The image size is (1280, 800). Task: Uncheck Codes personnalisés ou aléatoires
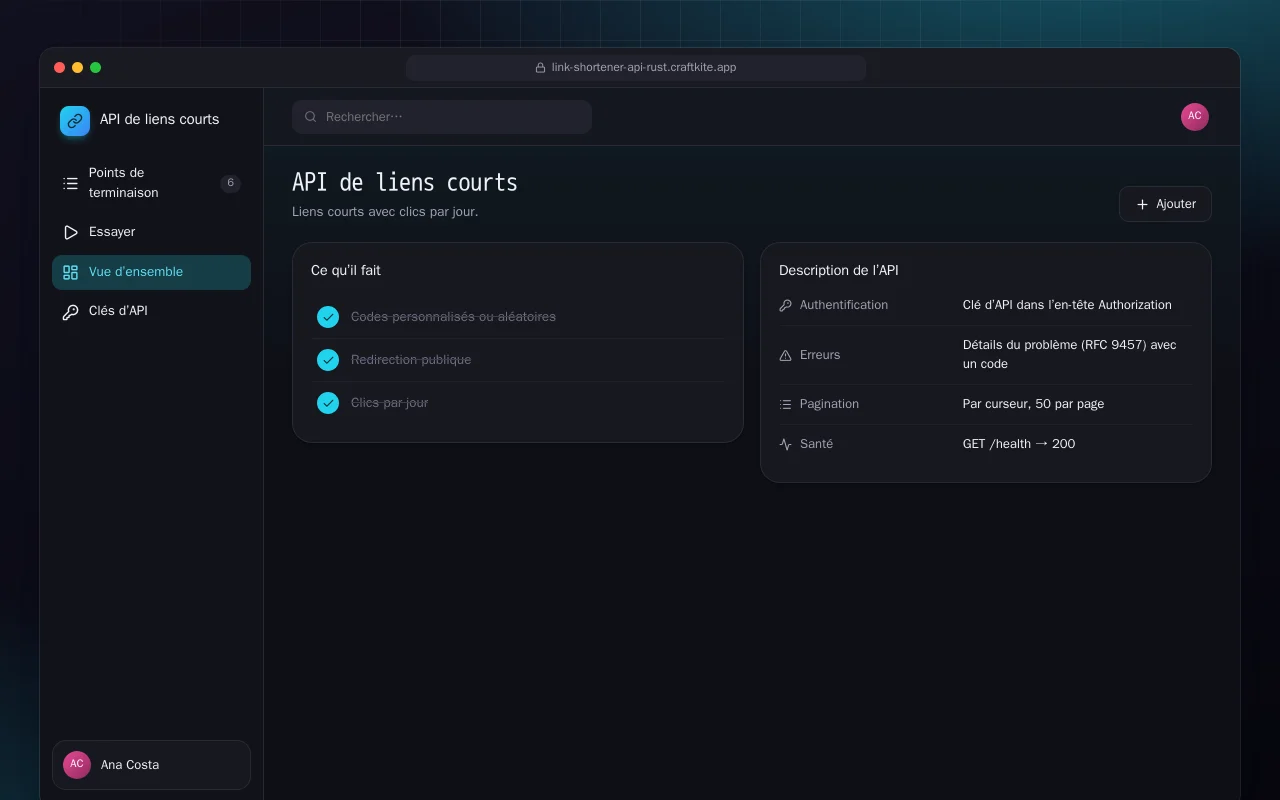point(328,317)
